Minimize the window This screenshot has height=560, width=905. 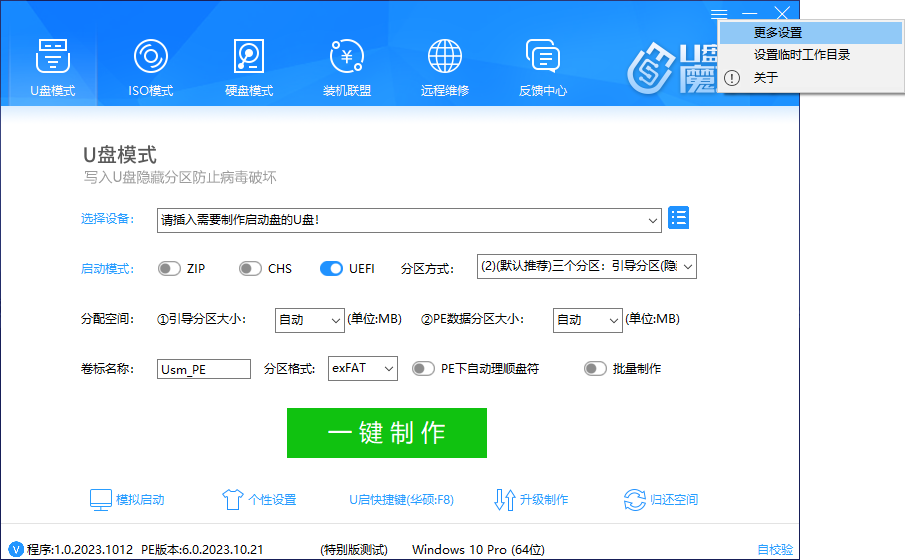[750, 13]
